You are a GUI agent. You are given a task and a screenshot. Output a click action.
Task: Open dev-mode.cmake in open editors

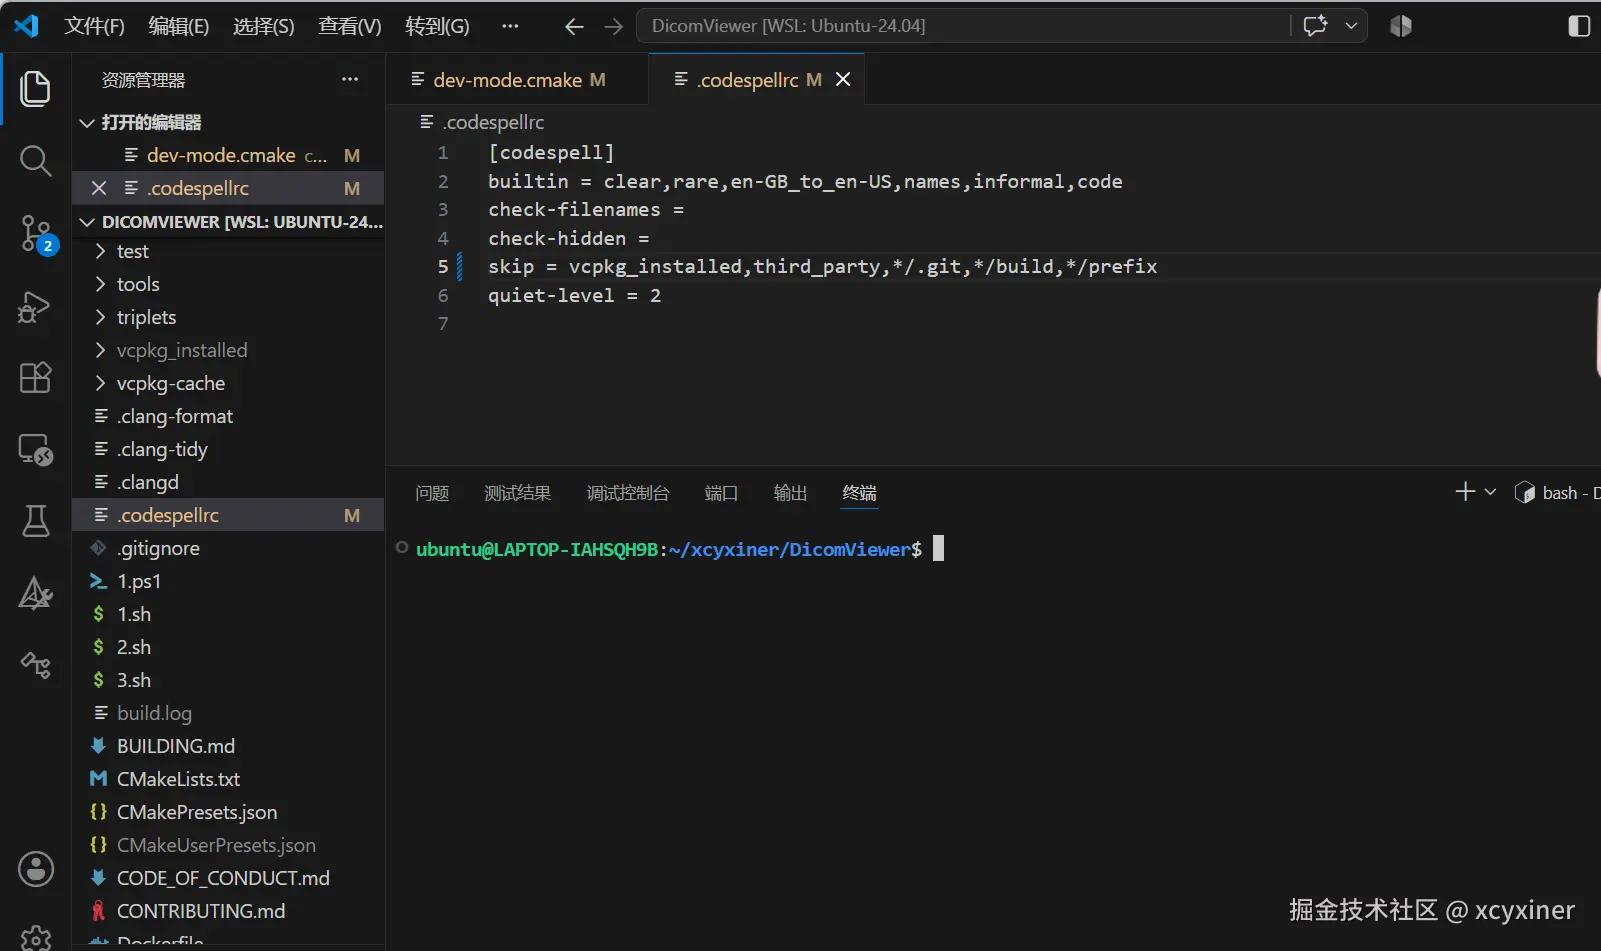[228, 155]
